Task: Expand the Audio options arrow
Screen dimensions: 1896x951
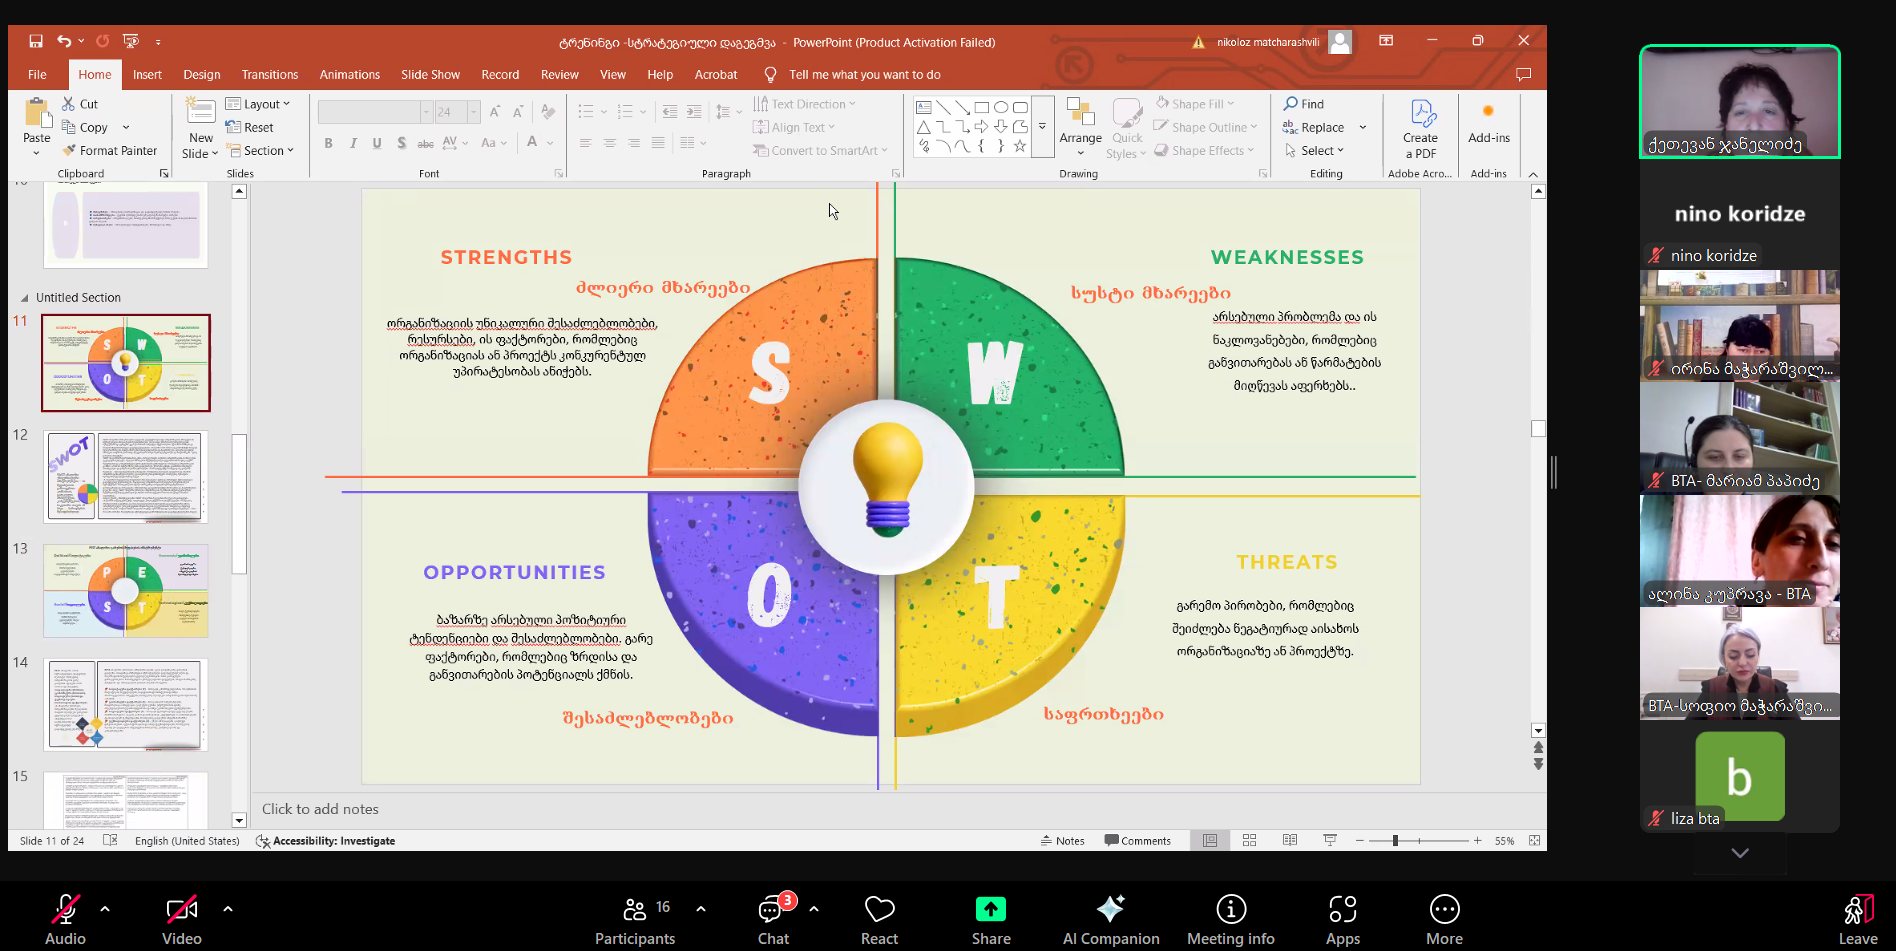Action: (x=105, y=909)
